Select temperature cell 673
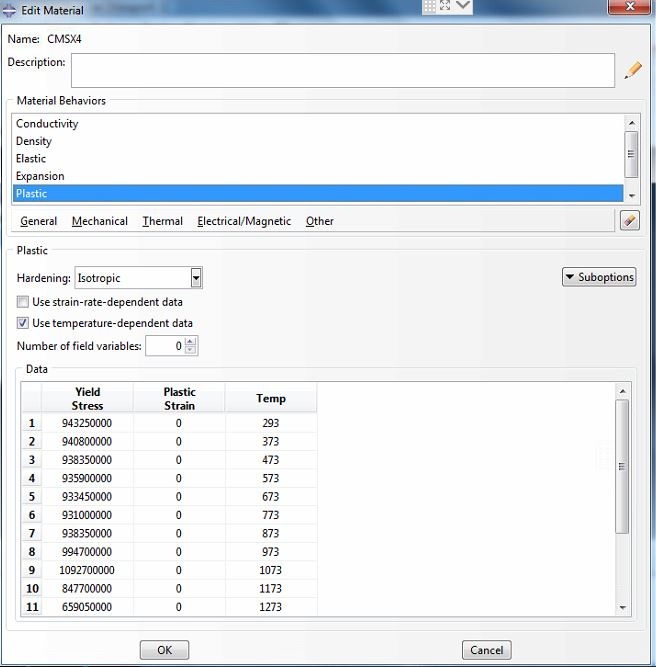Viewport: 656px width, 667px height. [271, 496]
